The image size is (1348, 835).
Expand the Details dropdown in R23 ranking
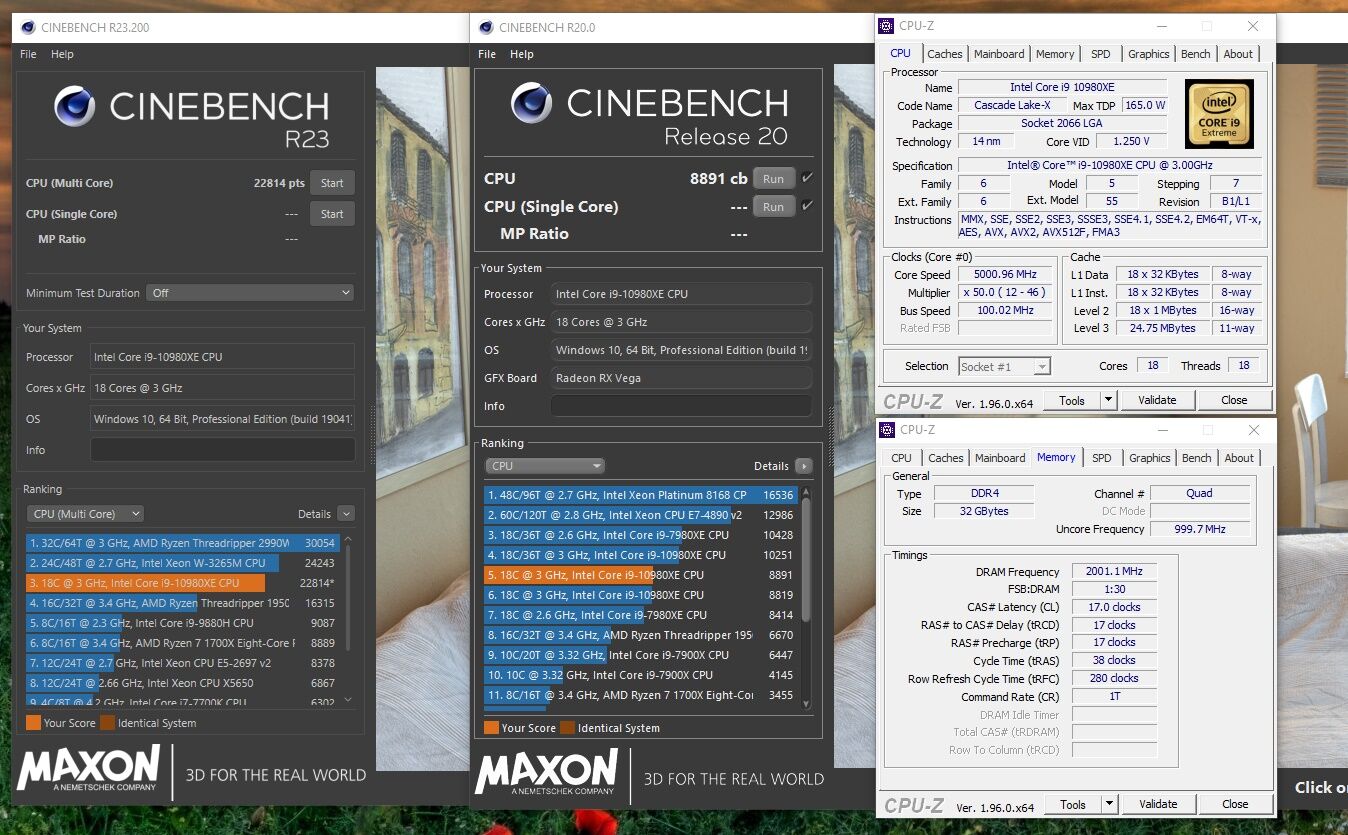click(x=345, y=514)
